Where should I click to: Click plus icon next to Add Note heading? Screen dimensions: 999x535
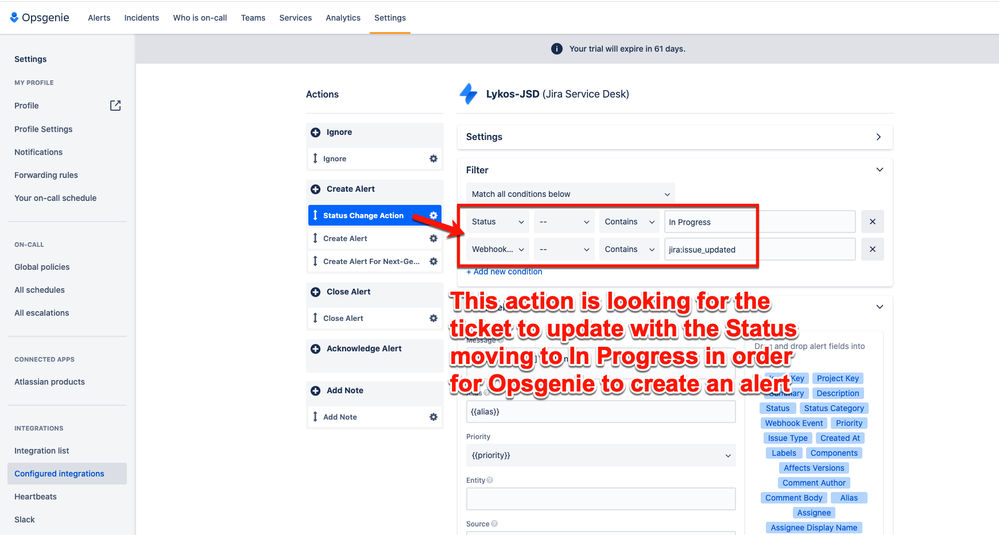coord(315,390)
